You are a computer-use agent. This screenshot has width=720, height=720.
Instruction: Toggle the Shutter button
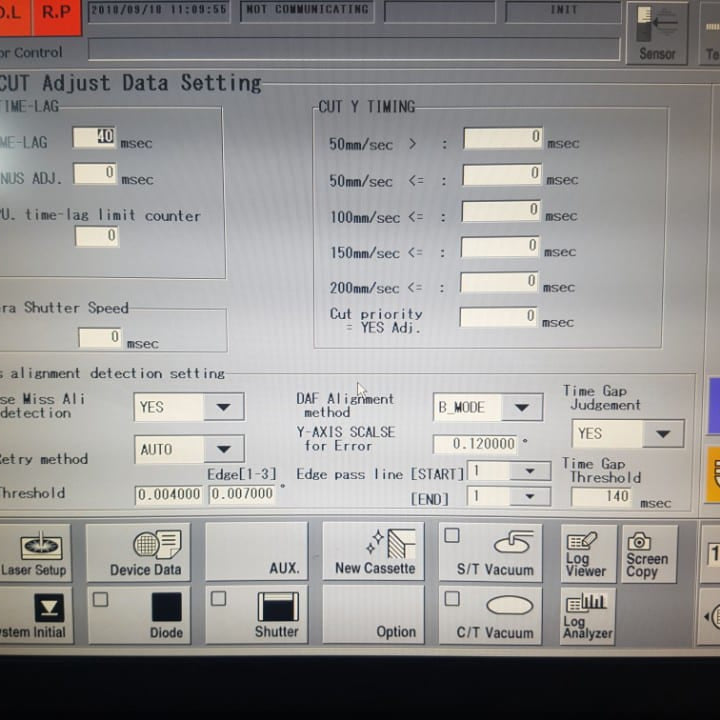[x=256, y=615]
